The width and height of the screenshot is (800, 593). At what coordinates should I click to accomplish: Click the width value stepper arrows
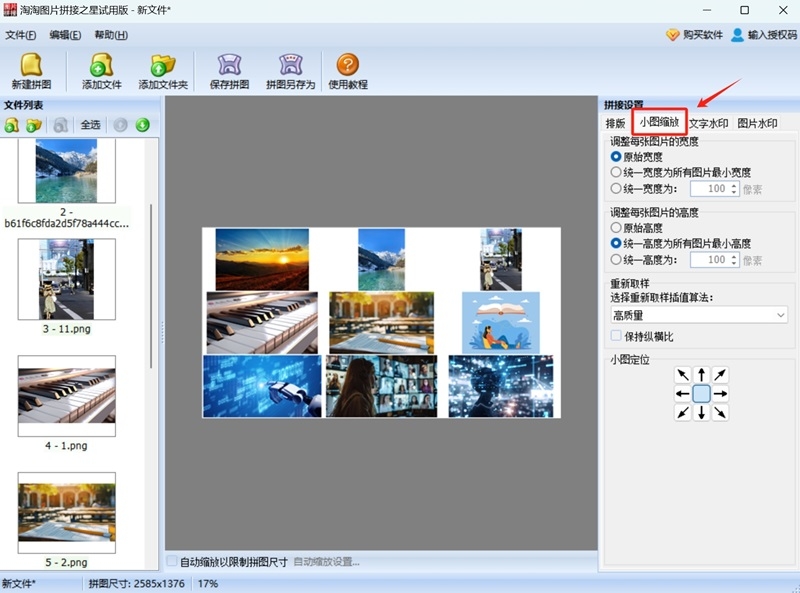point(734,189)
